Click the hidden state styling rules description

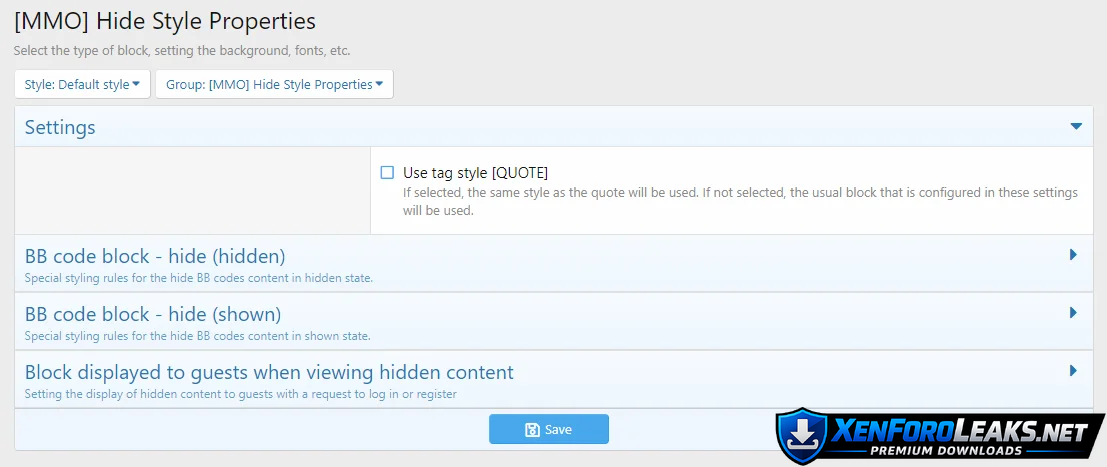click(199, 278)
